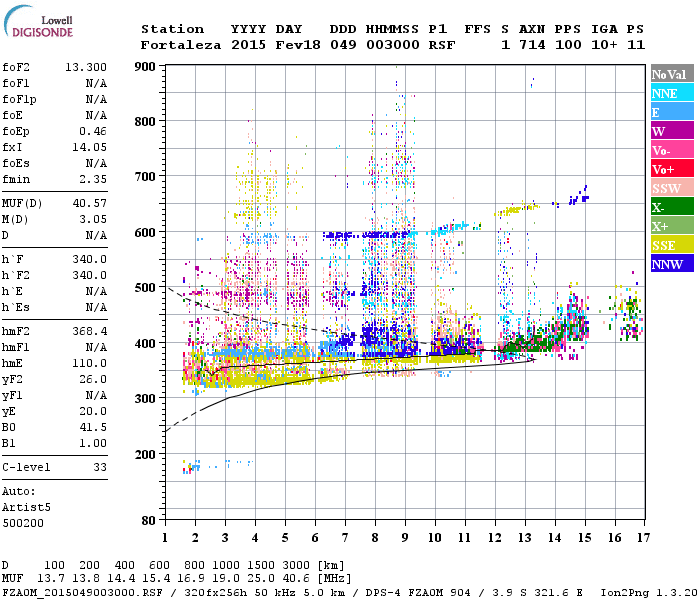The height and width of the screenshot is (600, 700).
Task: Click the MUF 40.6 table value
Action: tap(296, 579)
